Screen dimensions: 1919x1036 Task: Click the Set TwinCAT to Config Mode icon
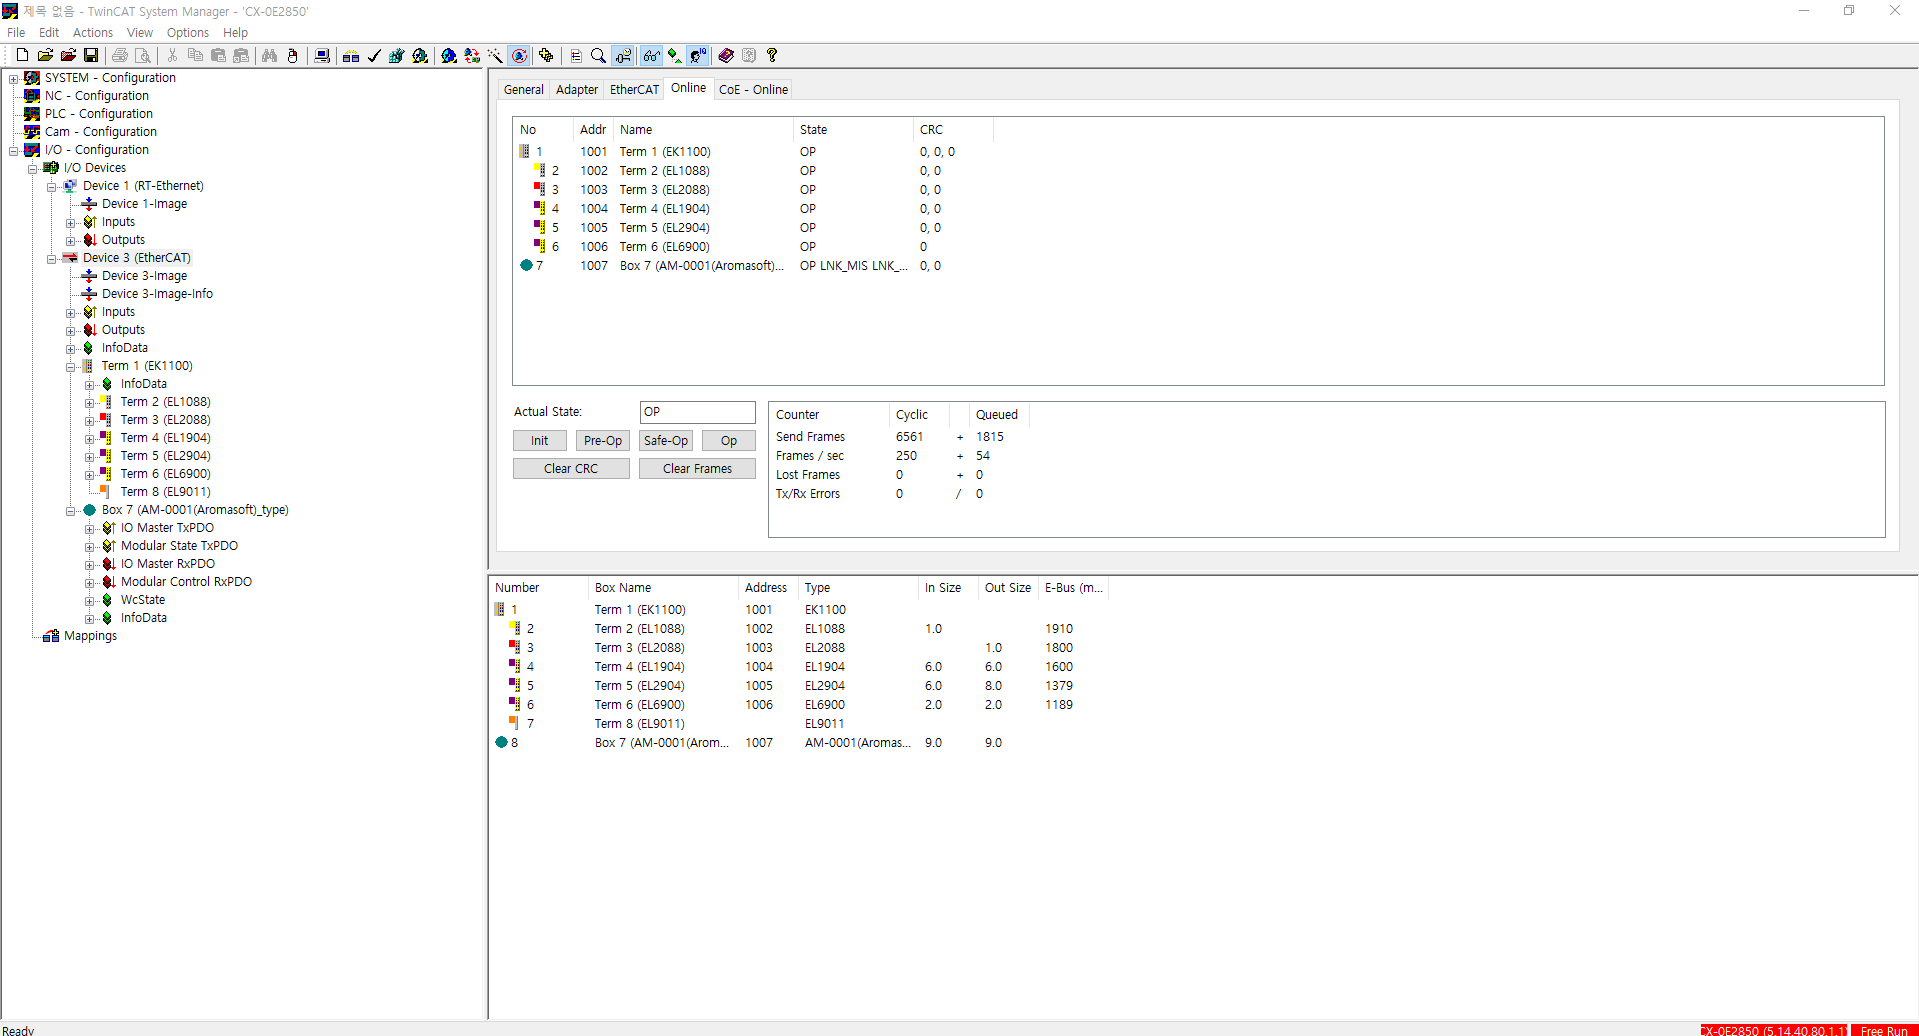pyautogui.click(x=449, y=56)
